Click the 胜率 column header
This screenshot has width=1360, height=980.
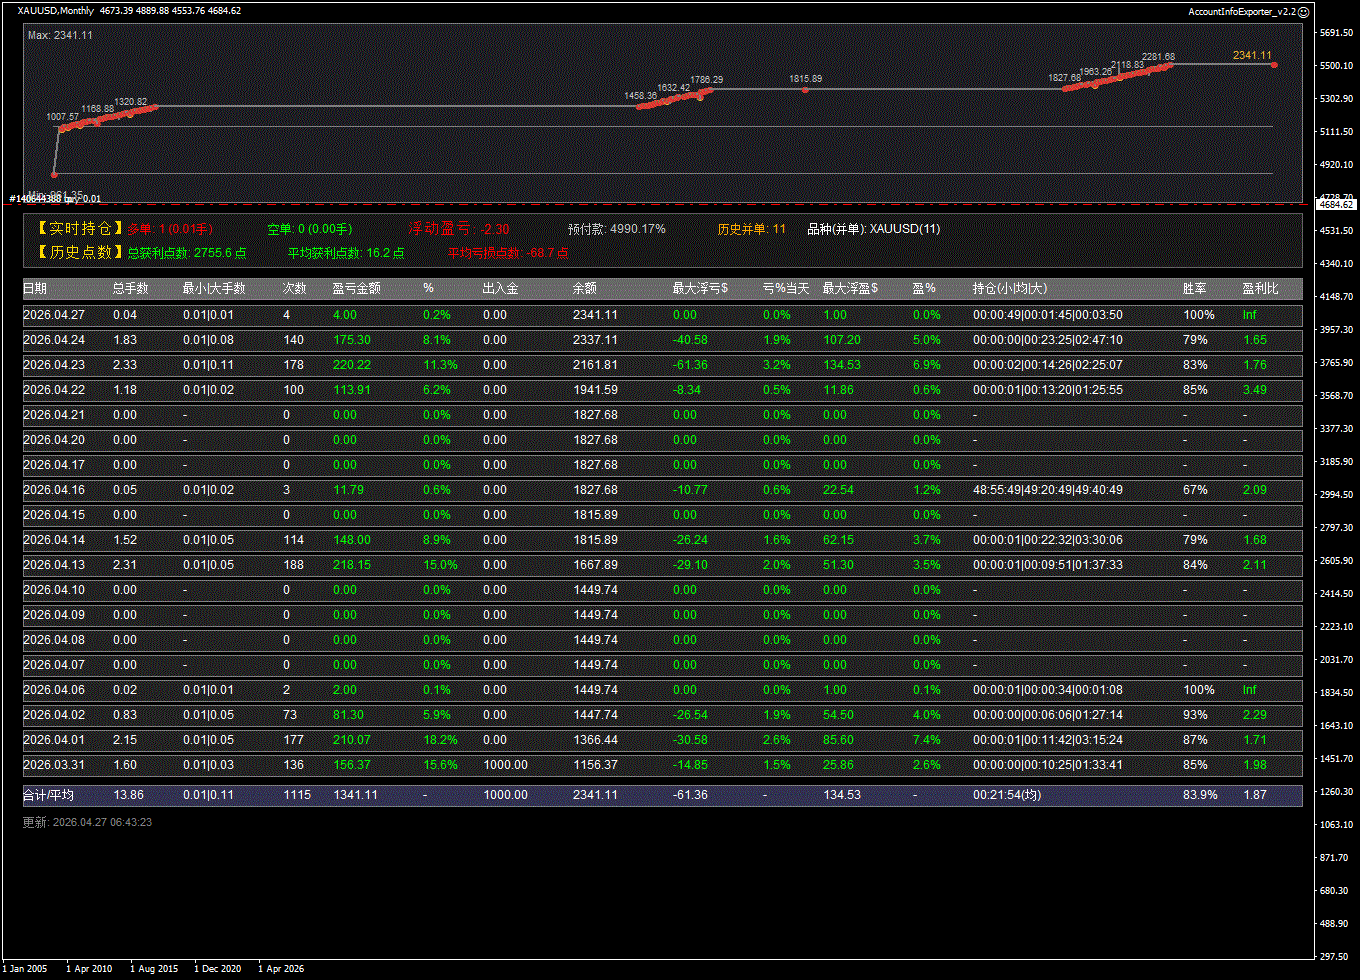(x=1194, y=289)
